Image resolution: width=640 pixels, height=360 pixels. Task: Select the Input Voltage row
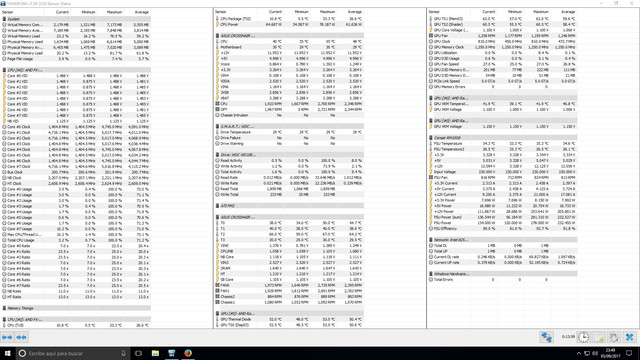502,172
